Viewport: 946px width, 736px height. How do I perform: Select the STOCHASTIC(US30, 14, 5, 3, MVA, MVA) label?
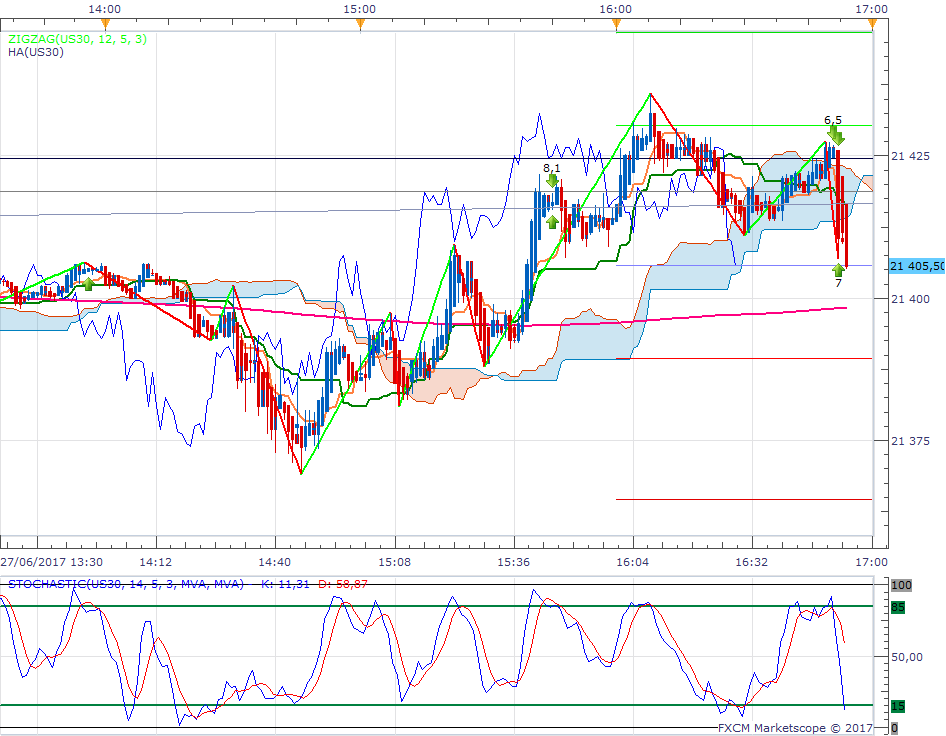point(125,584)
